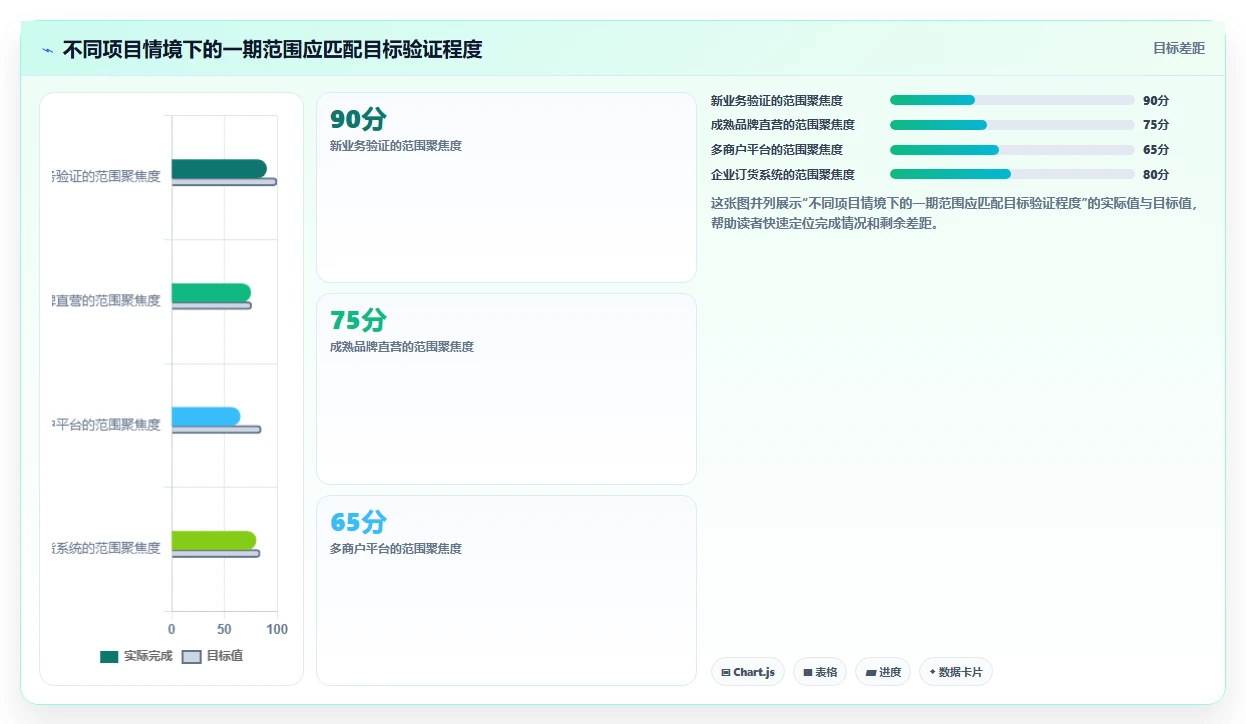1246x724 pixels.
Task: Click the 目标值 legend text
Action: (x=224, y=657)
